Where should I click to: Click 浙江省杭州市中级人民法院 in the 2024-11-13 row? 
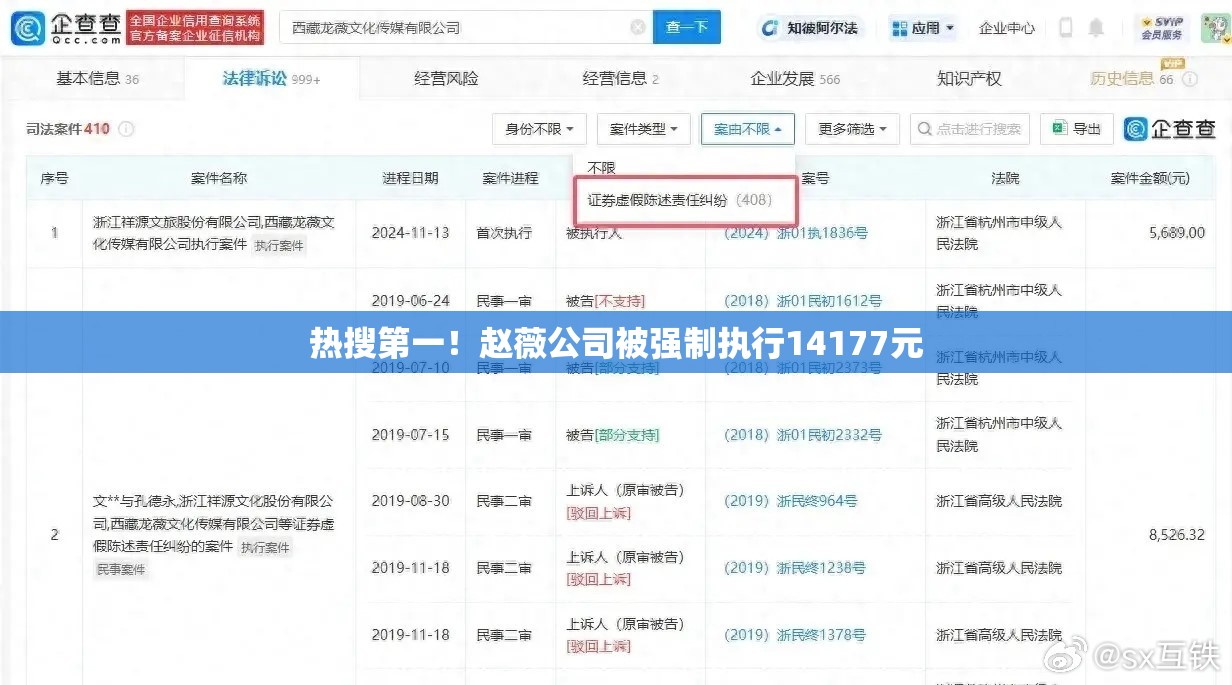click(999, 233)
